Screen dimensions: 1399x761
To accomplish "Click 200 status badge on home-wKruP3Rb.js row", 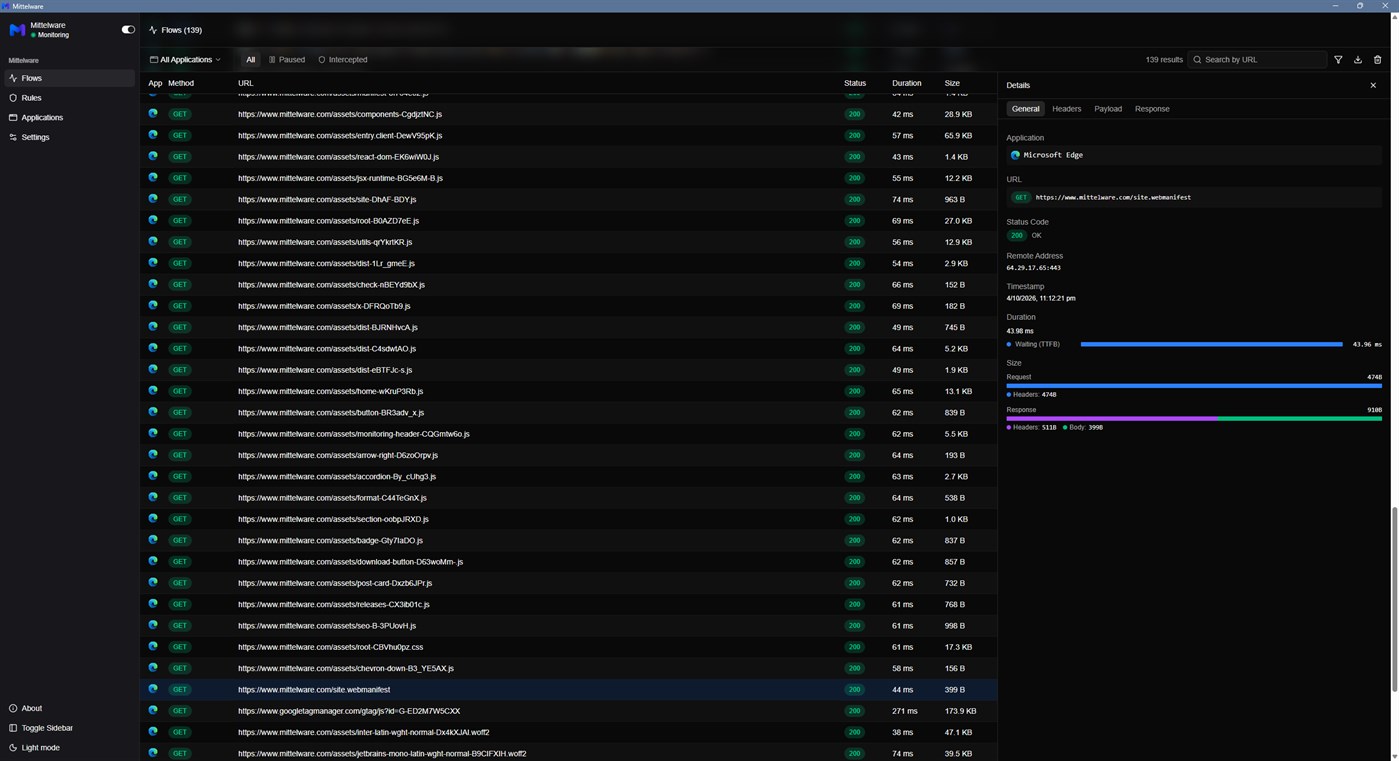I will pyautogui.click(x=854, y=391).
